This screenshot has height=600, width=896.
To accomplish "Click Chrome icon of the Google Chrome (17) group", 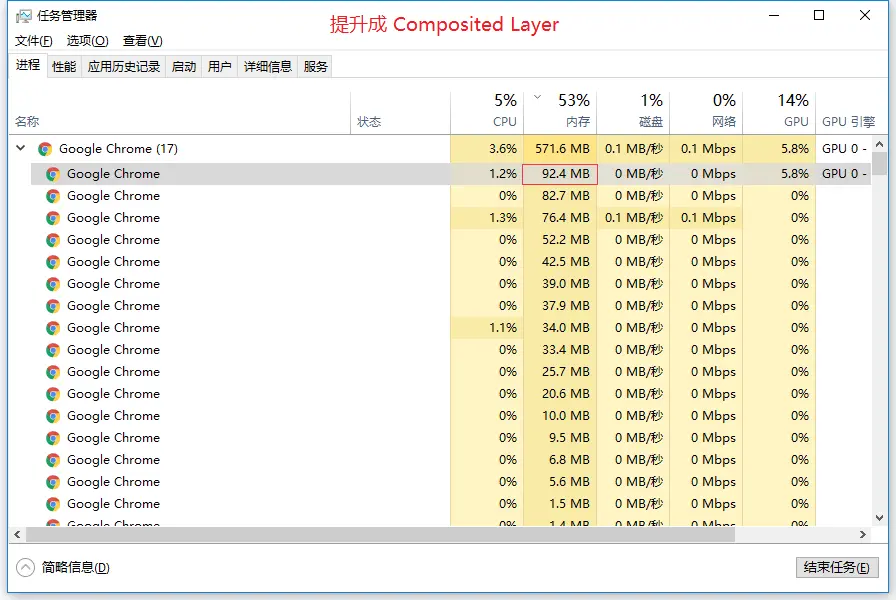I will coord(45,149).
